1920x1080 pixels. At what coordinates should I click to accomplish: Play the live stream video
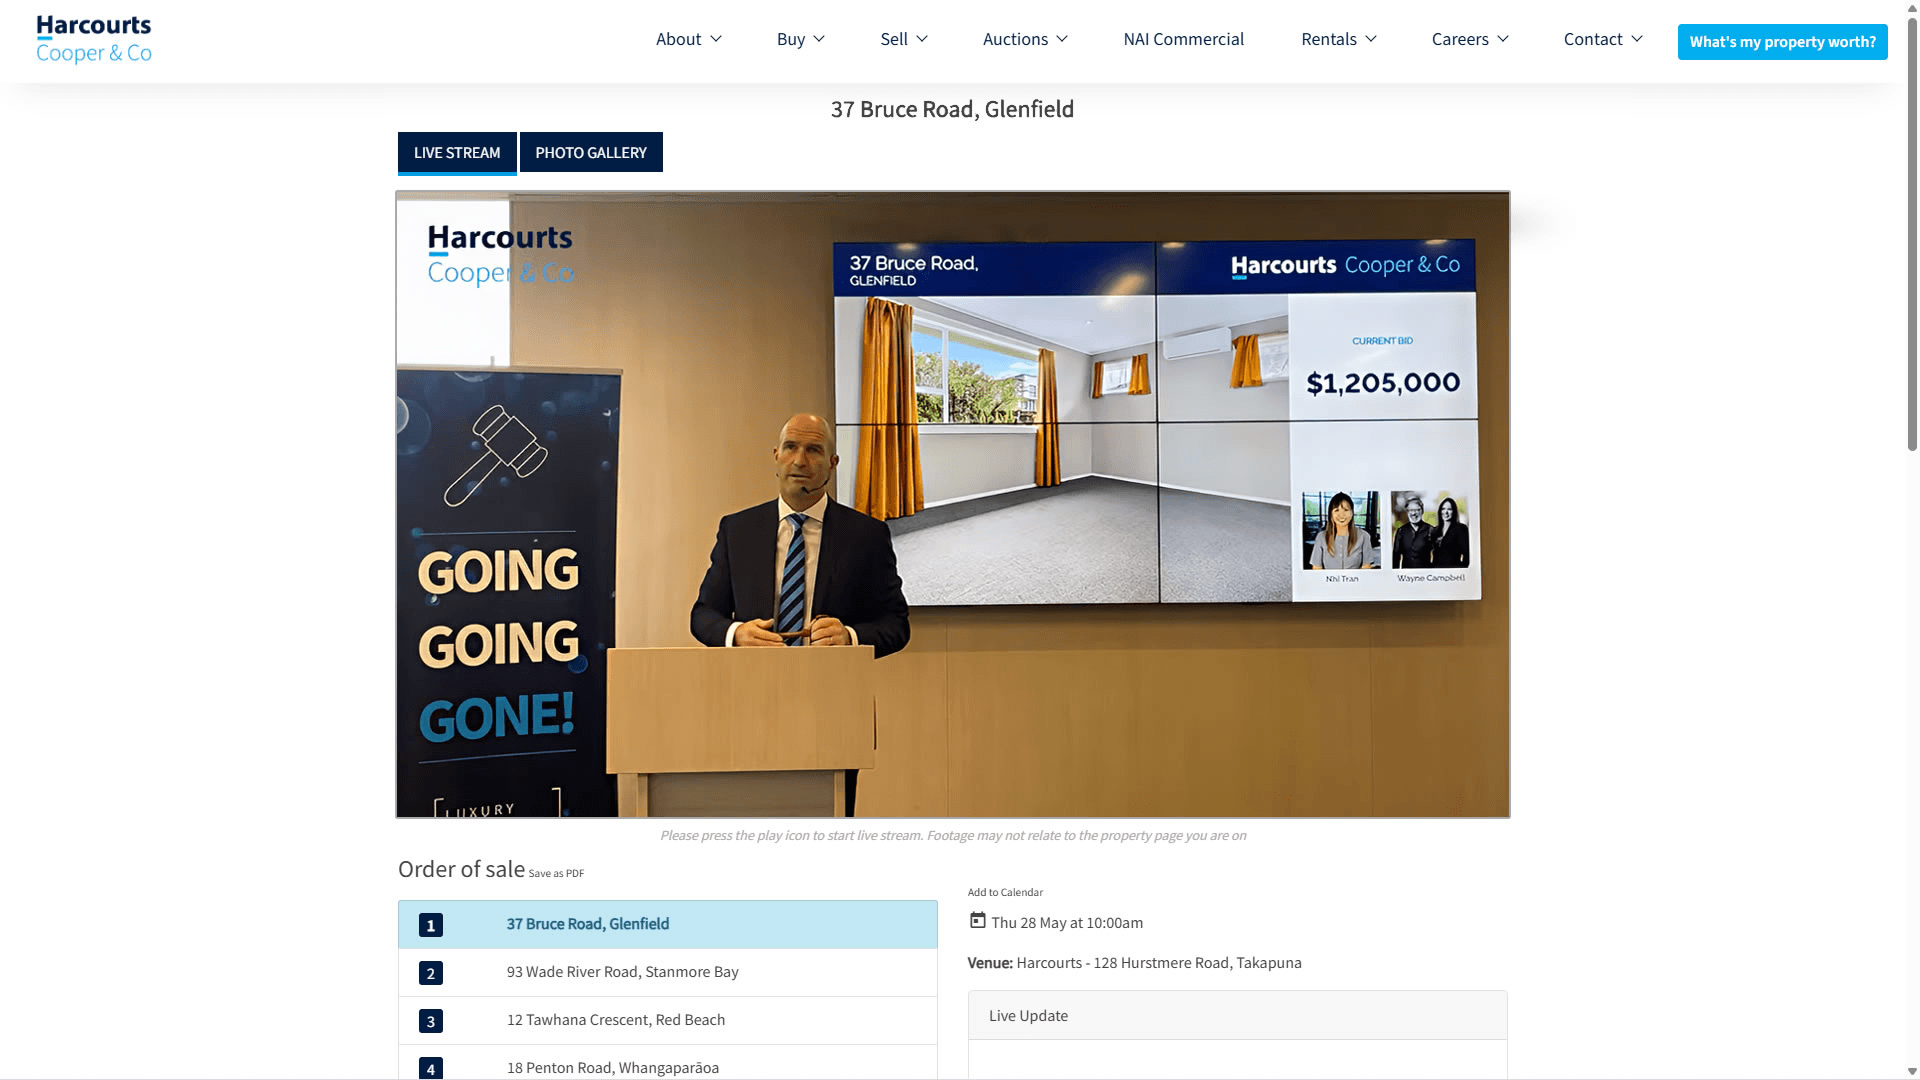(953, 504)
